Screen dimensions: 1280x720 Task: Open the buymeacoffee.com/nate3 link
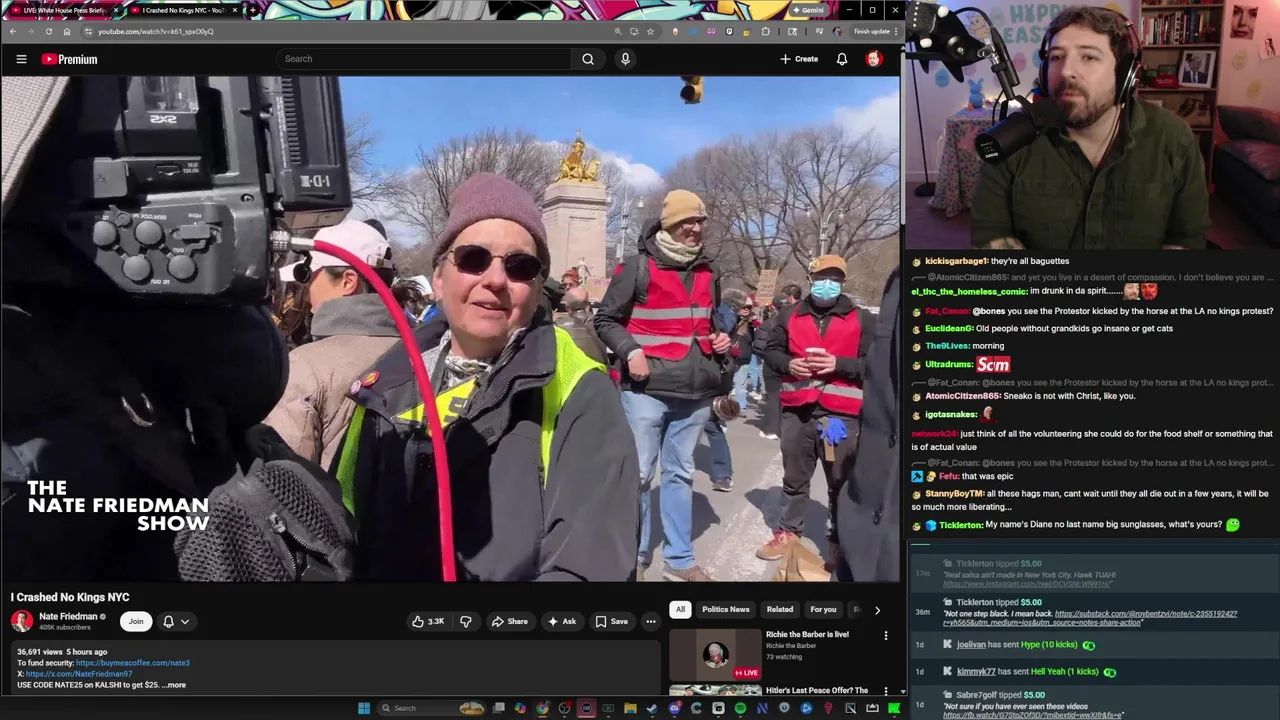coord(132,663)
